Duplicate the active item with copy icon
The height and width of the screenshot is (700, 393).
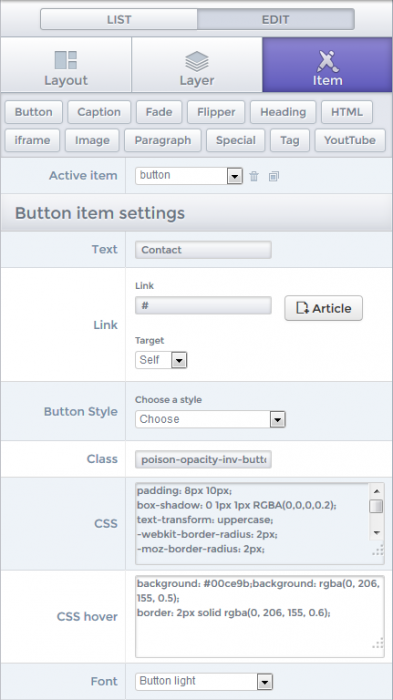pyautogui.click(x=273, y=176)
